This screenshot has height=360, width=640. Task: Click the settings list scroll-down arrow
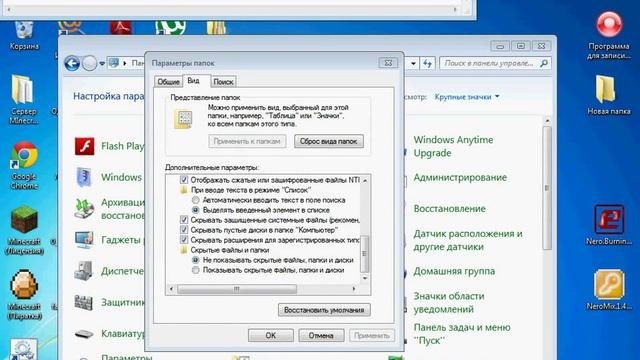click(x=365, y=278)
